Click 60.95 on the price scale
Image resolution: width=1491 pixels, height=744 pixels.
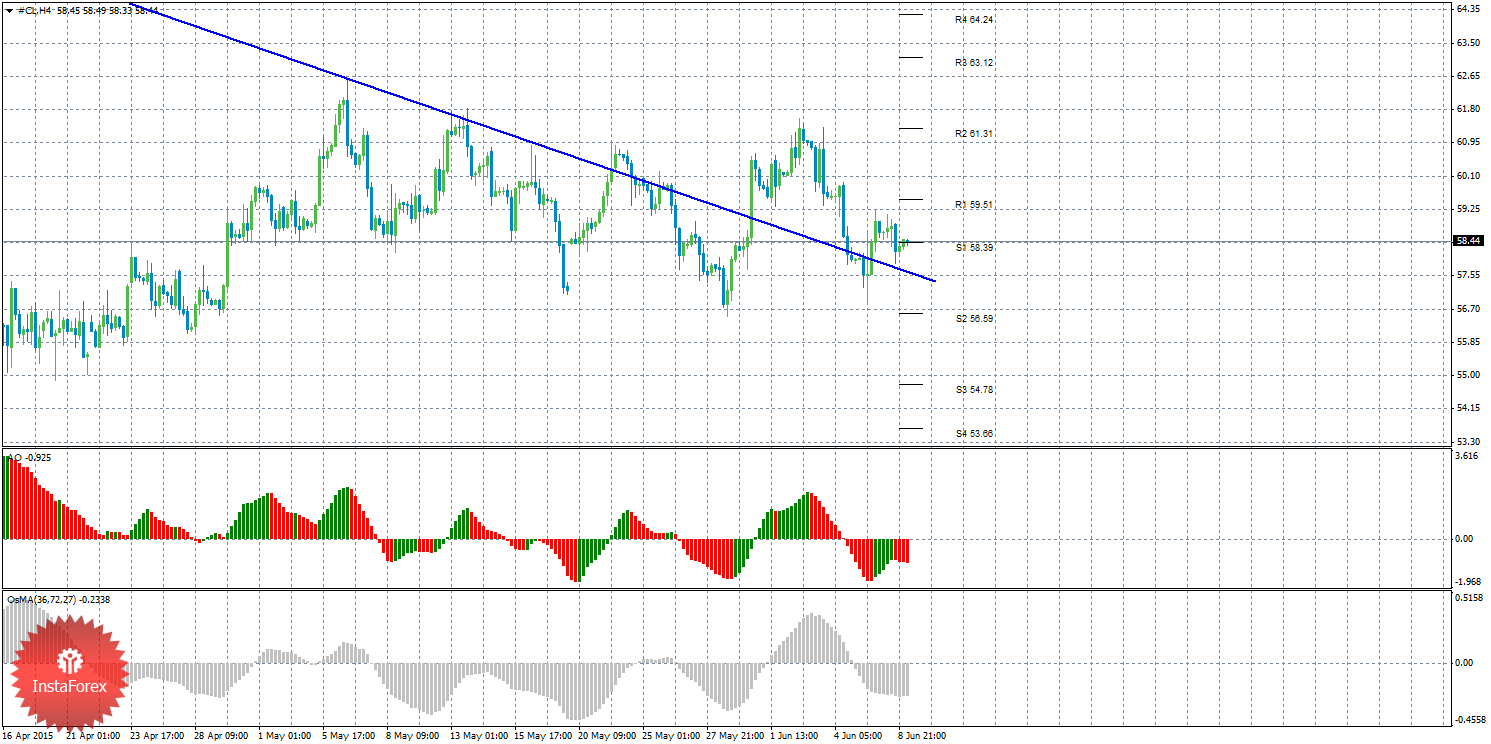click(x=1469, y=142)
